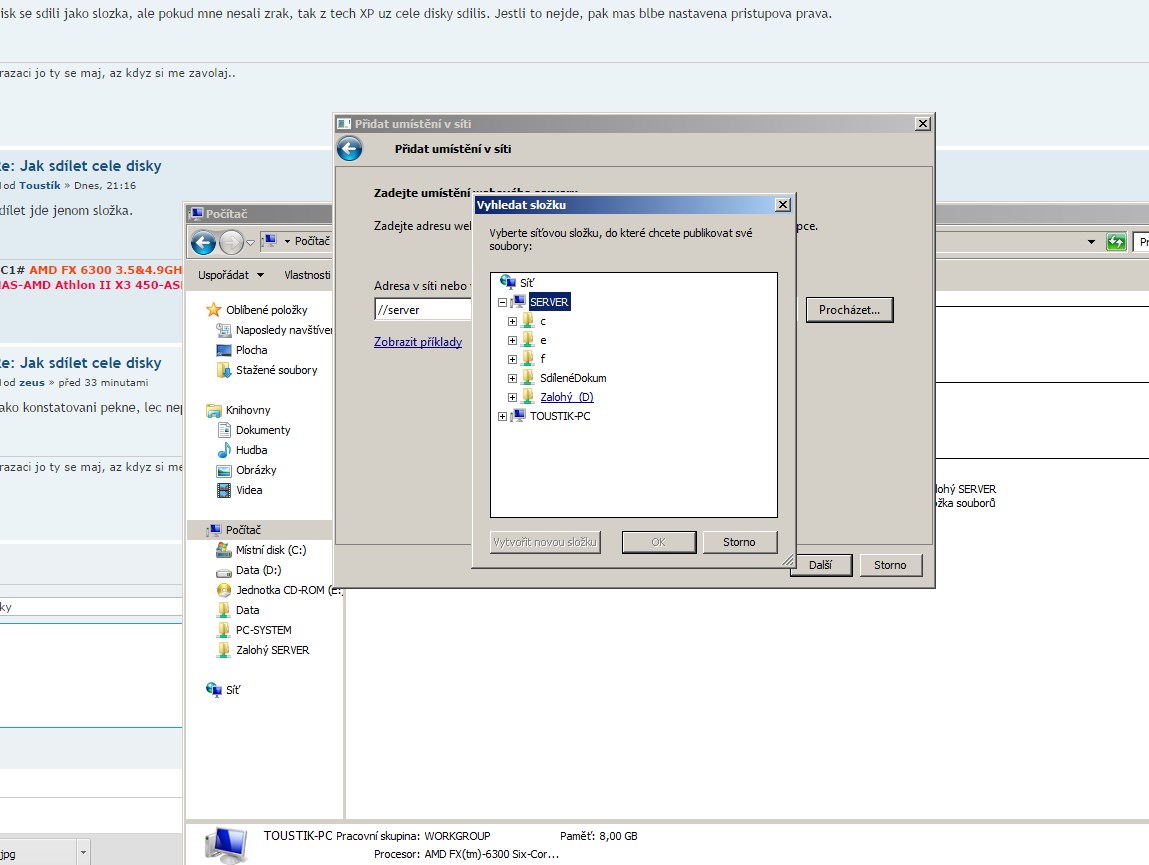Click the Procházet... button
Viewport: 1149px width, 865px height.
(x=849, y=309)
